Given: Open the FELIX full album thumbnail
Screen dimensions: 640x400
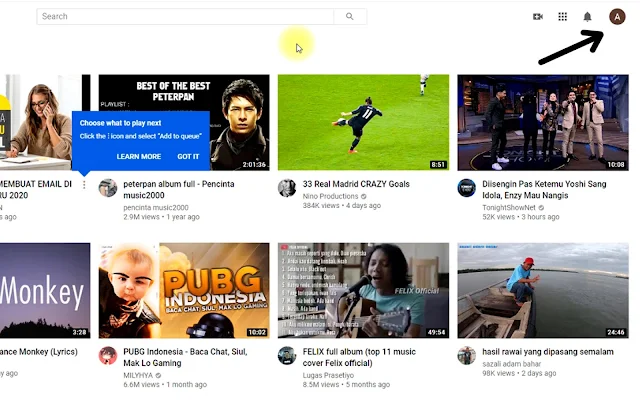Looking at the screenshot, I should click(x=363, y=291).
